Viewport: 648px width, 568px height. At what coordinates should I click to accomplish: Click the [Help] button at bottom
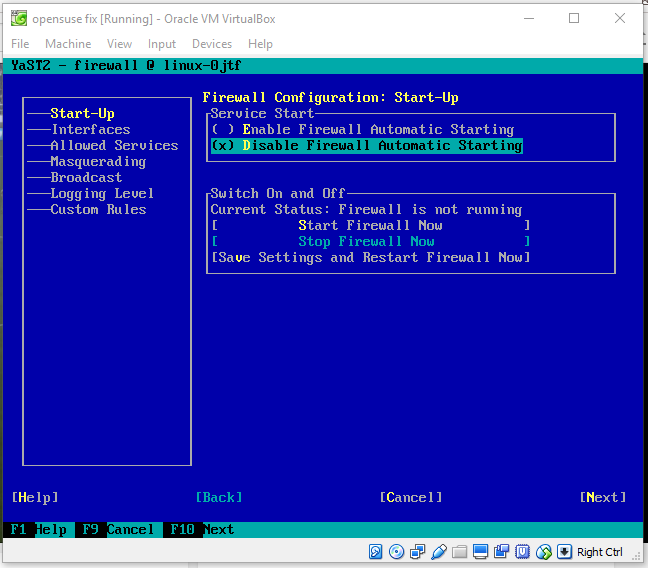(35, 497)
